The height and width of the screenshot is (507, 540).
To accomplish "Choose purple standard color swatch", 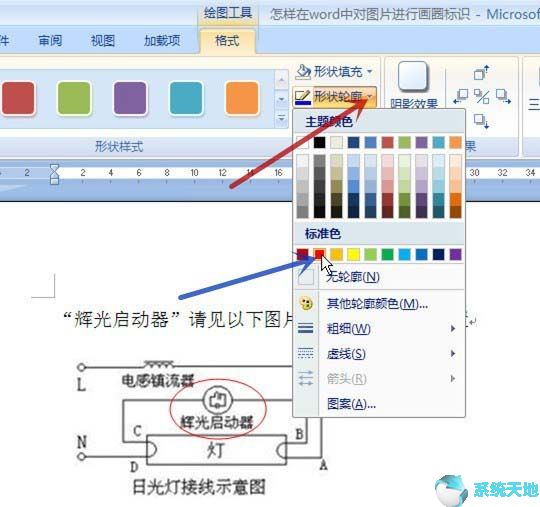I will [456, 255].
